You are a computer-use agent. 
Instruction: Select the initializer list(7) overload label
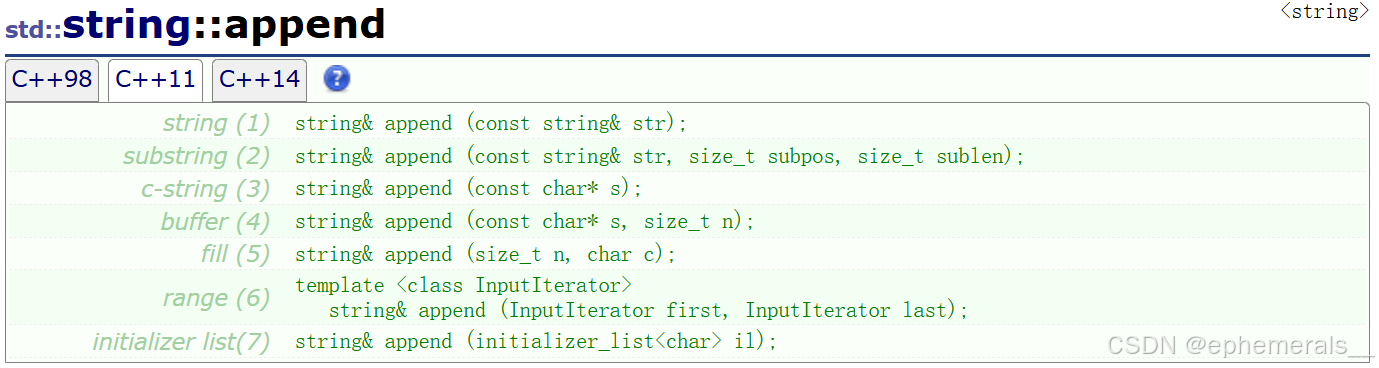click(x=182, y=342)
